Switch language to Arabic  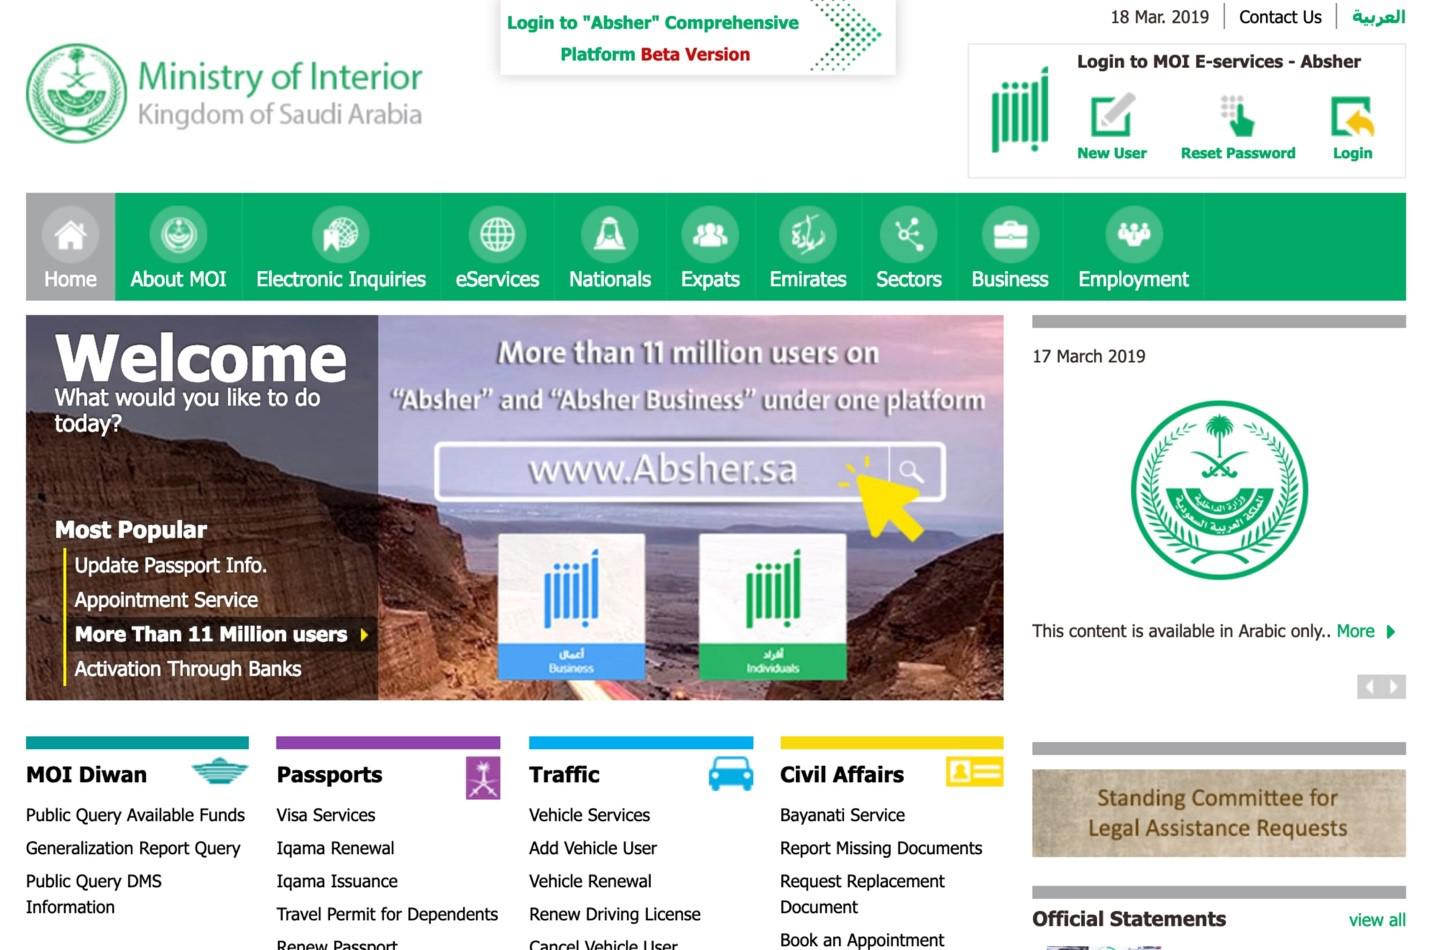point(1378,17)
